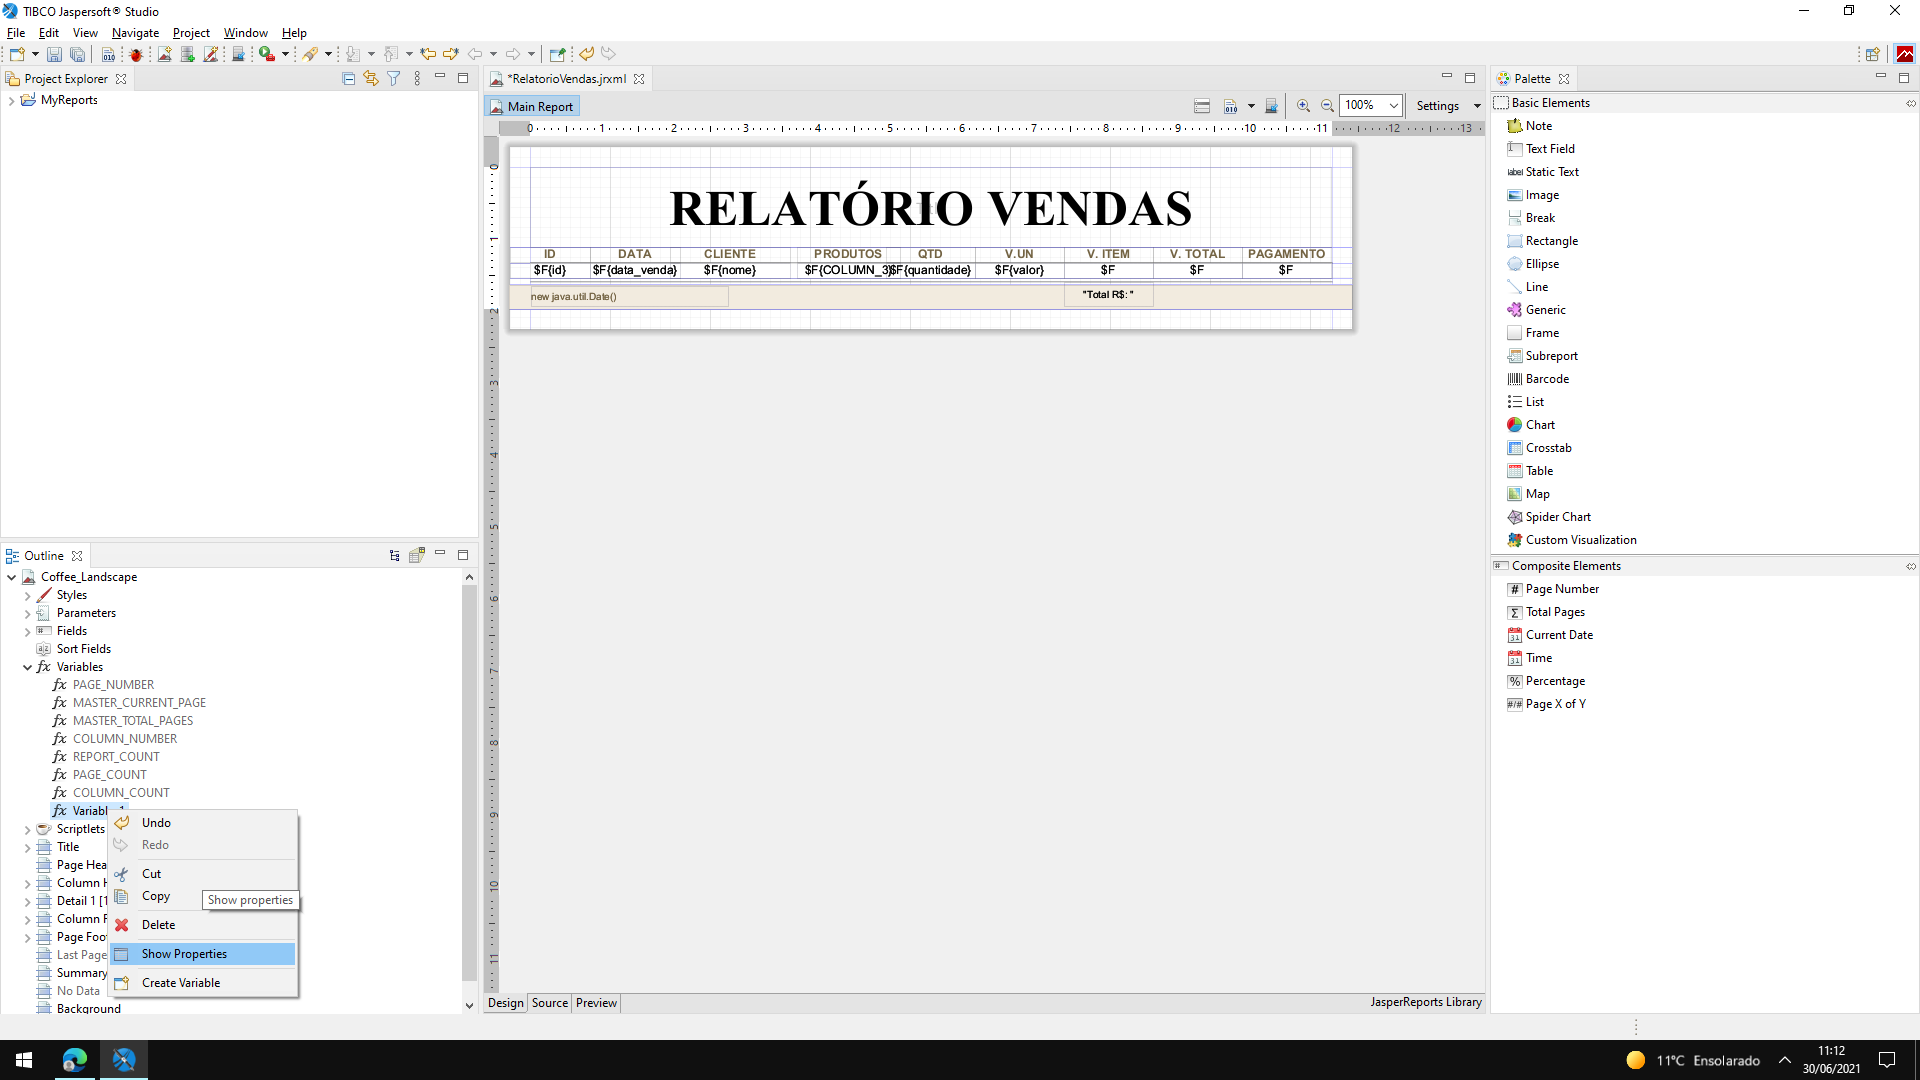Click the zoom out magnifier icon
Viewport: 1920px width, 1080px height.
[x=1327, y=106]
